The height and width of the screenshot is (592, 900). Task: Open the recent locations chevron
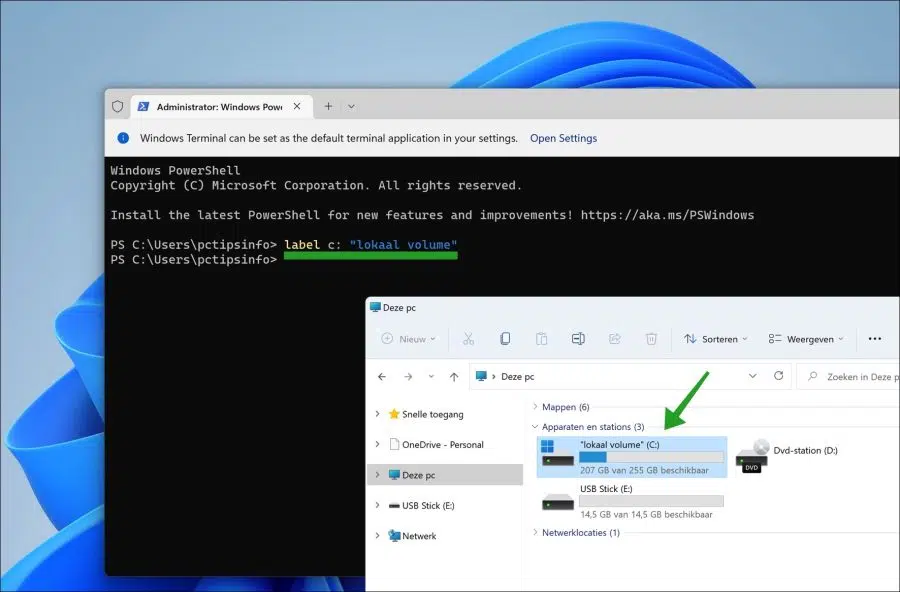coord(431,377)
